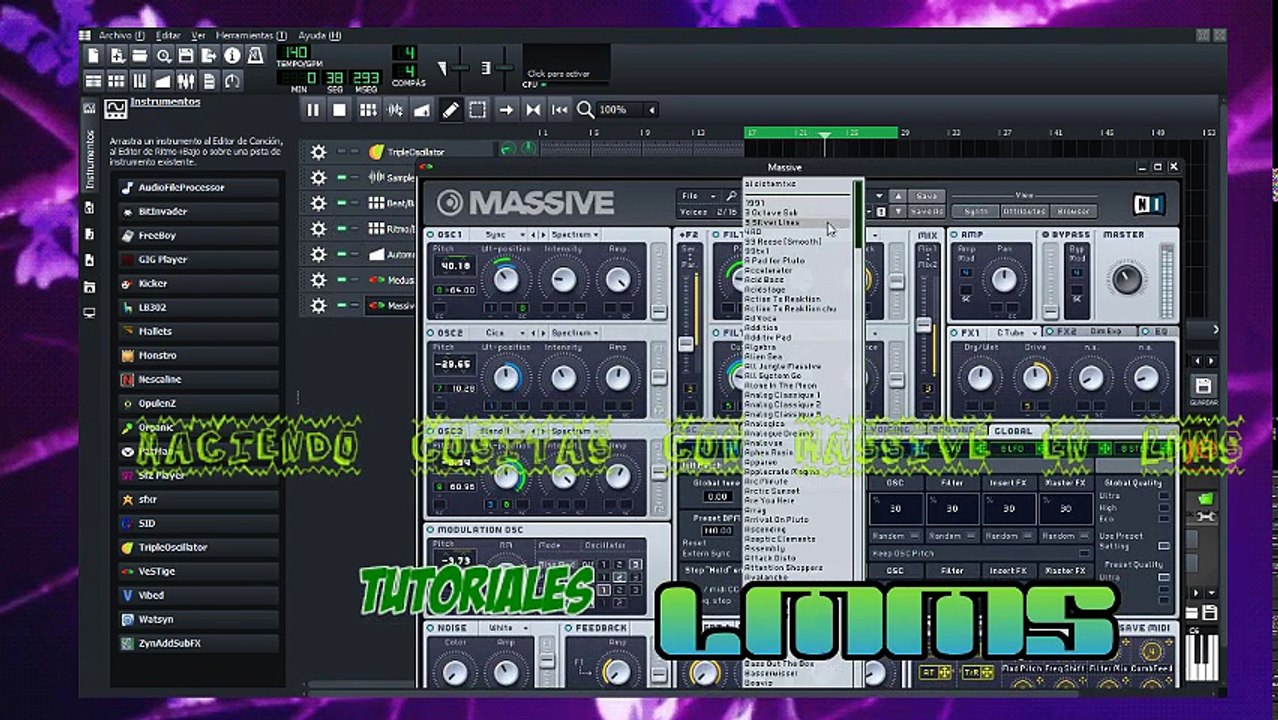The image size is (1278, 720).
Task: Select Vibed instrument in sidebar
Action: [197, 595]
